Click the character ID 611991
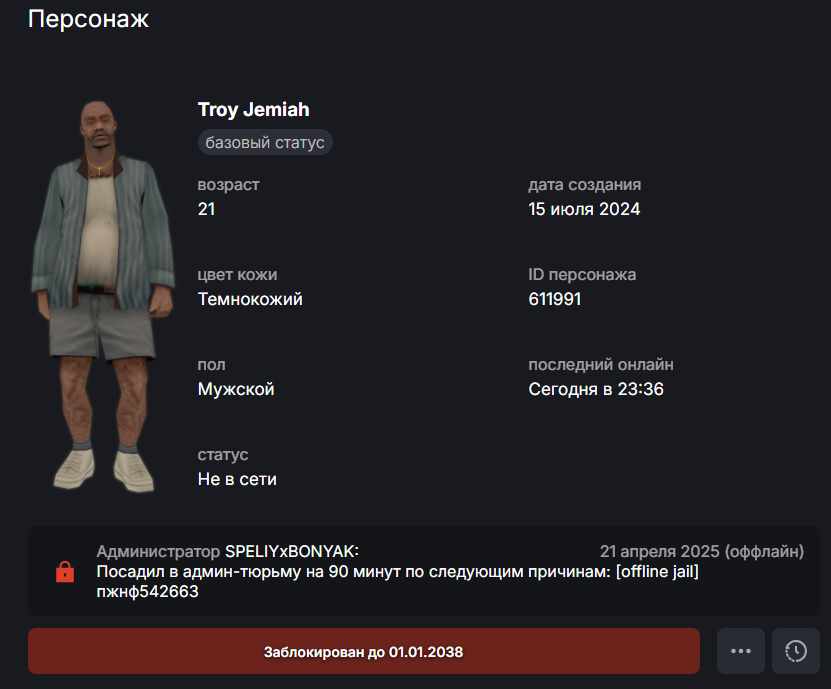The height and width of the screenshot is (689, 831). (x=555, y=299)
